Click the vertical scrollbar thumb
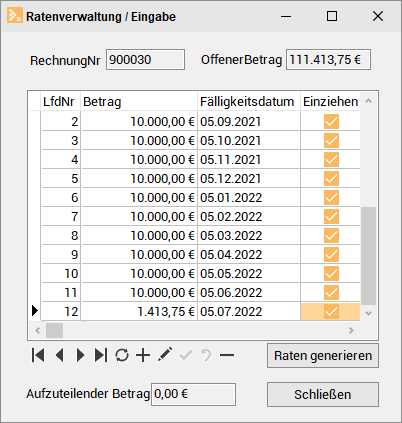 click(x=368, y=256)
